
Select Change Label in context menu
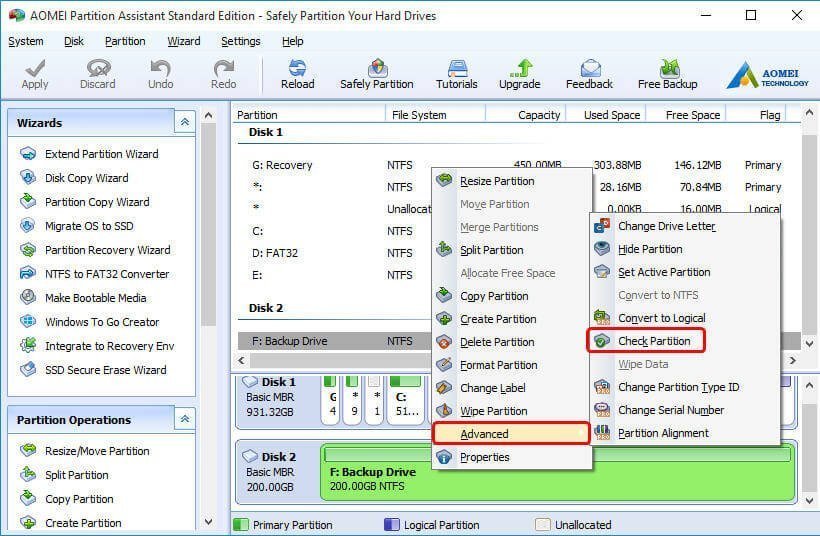tap(512, 388)
